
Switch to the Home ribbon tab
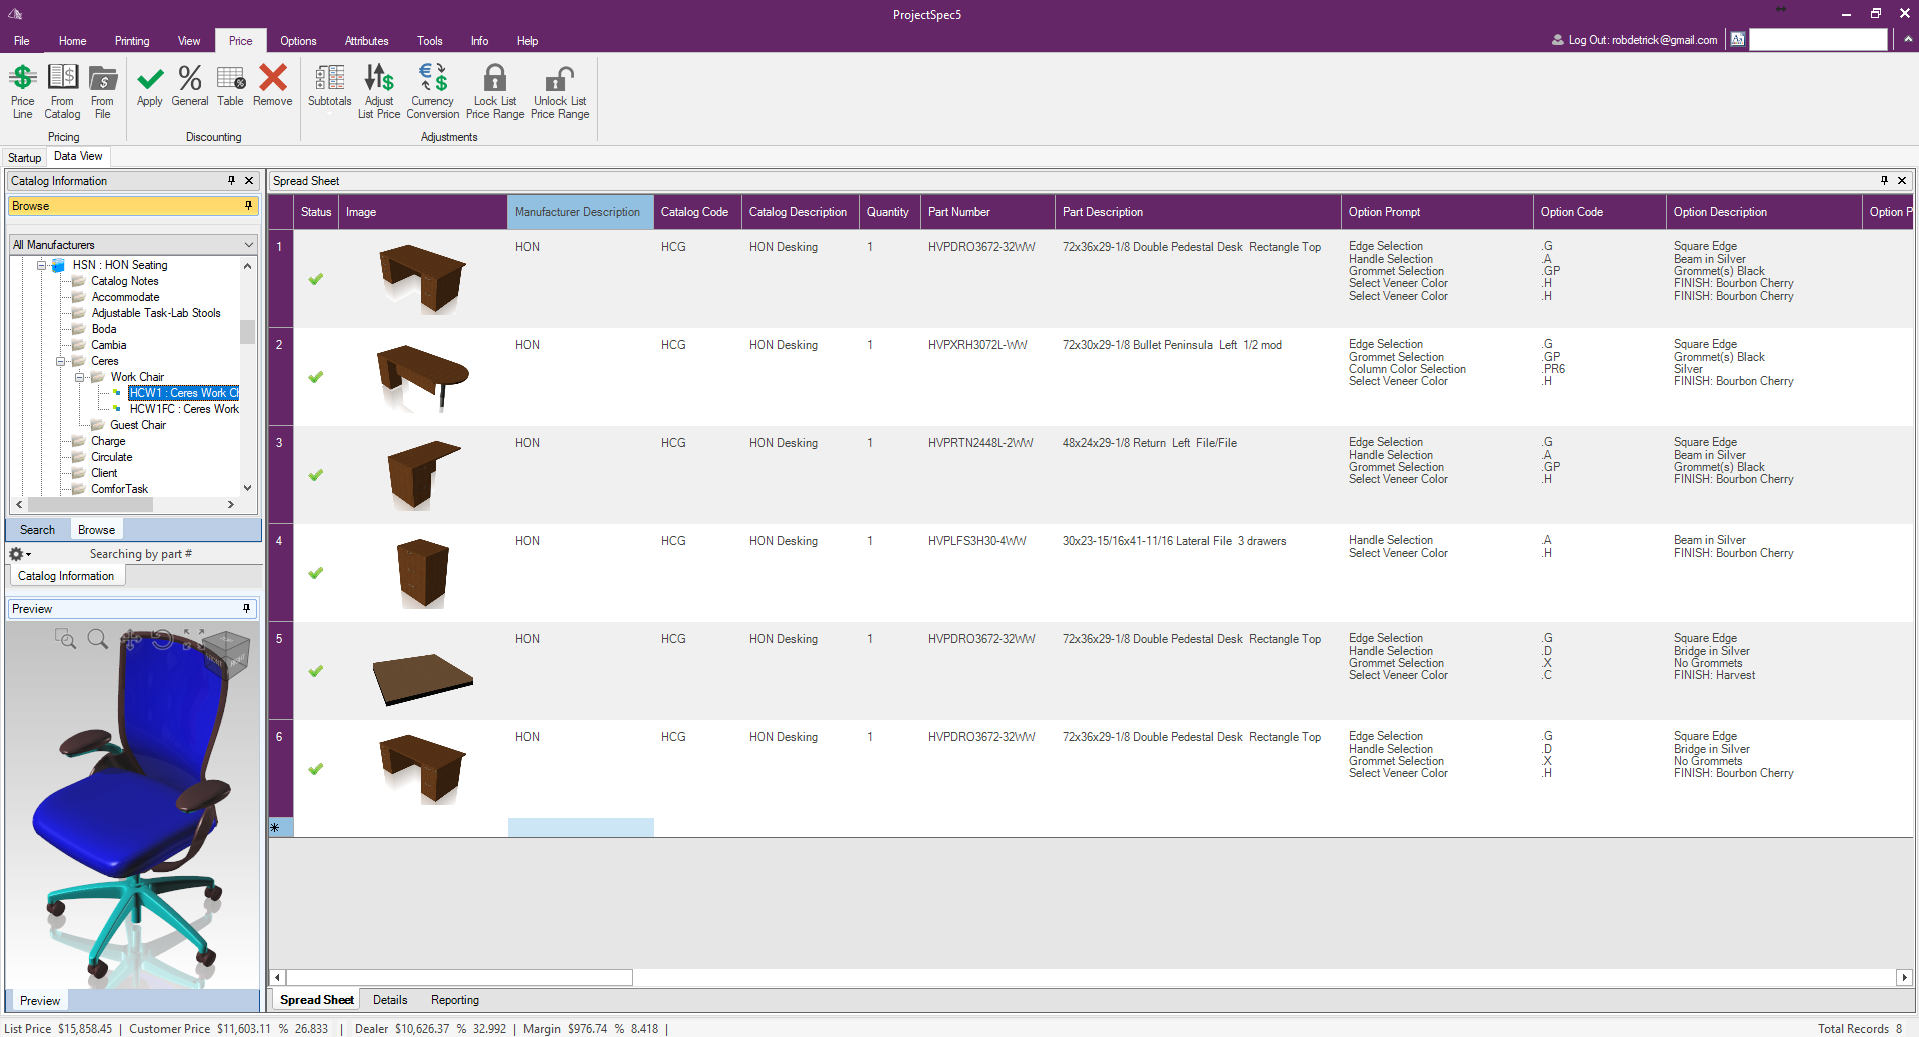(x=72, y=41)
